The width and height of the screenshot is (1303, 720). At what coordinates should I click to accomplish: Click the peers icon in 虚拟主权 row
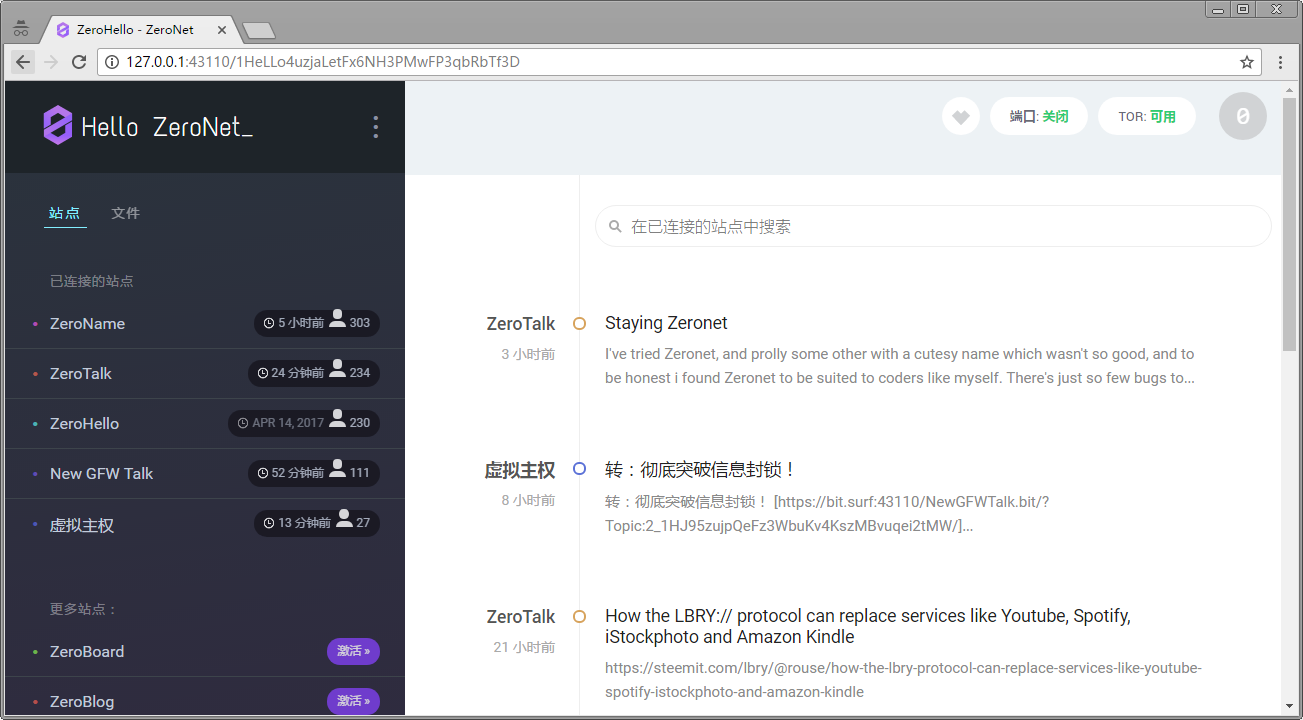tap(344, 519)
